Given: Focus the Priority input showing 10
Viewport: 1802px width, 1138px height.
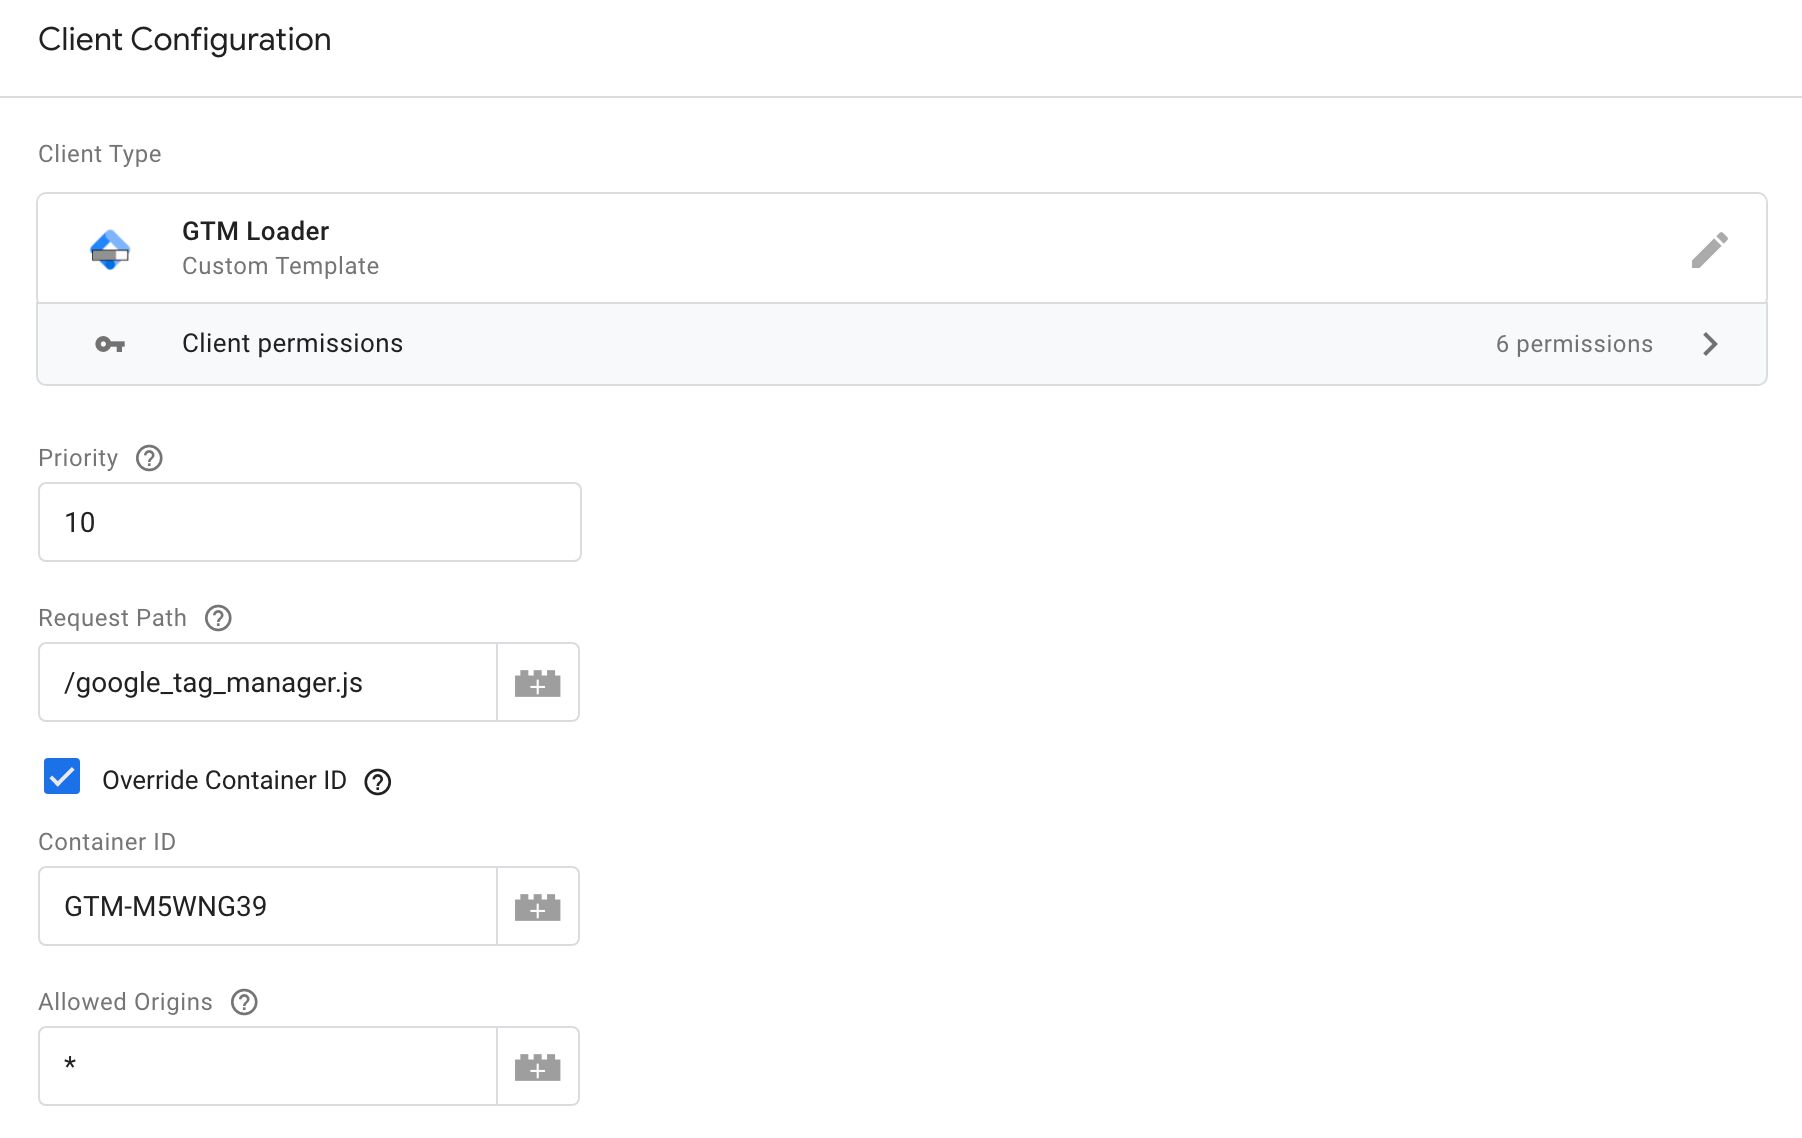Looking at the screenshot, I should pyautogui.click(x=310, y=522).
